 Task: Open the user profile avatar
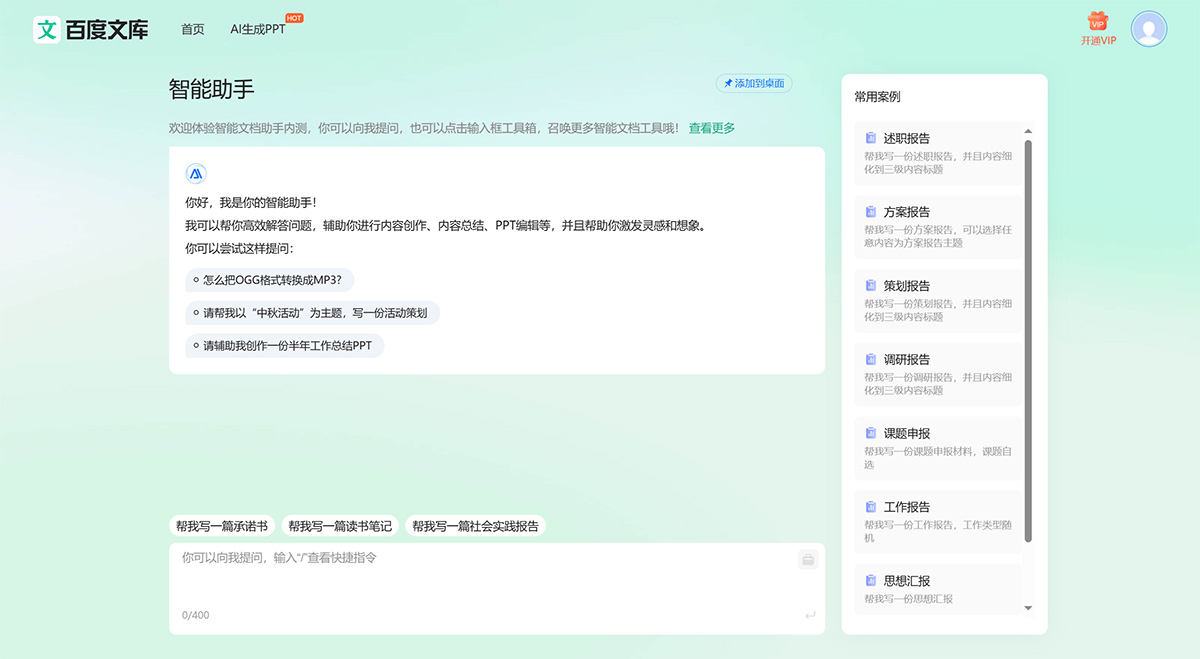pyautogui.click(x=1148, y=28)
